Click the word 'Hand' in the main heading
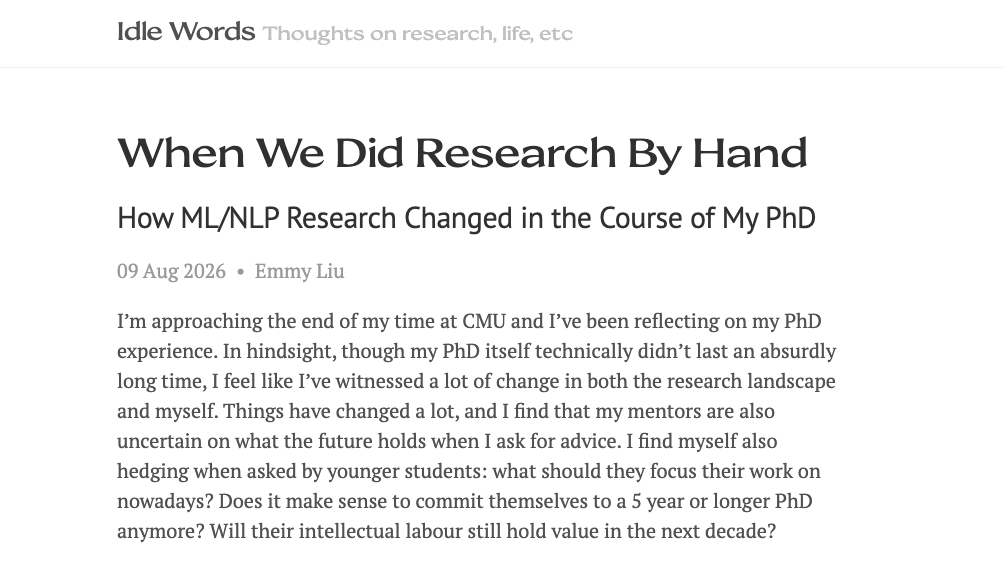 click(750, 153)
